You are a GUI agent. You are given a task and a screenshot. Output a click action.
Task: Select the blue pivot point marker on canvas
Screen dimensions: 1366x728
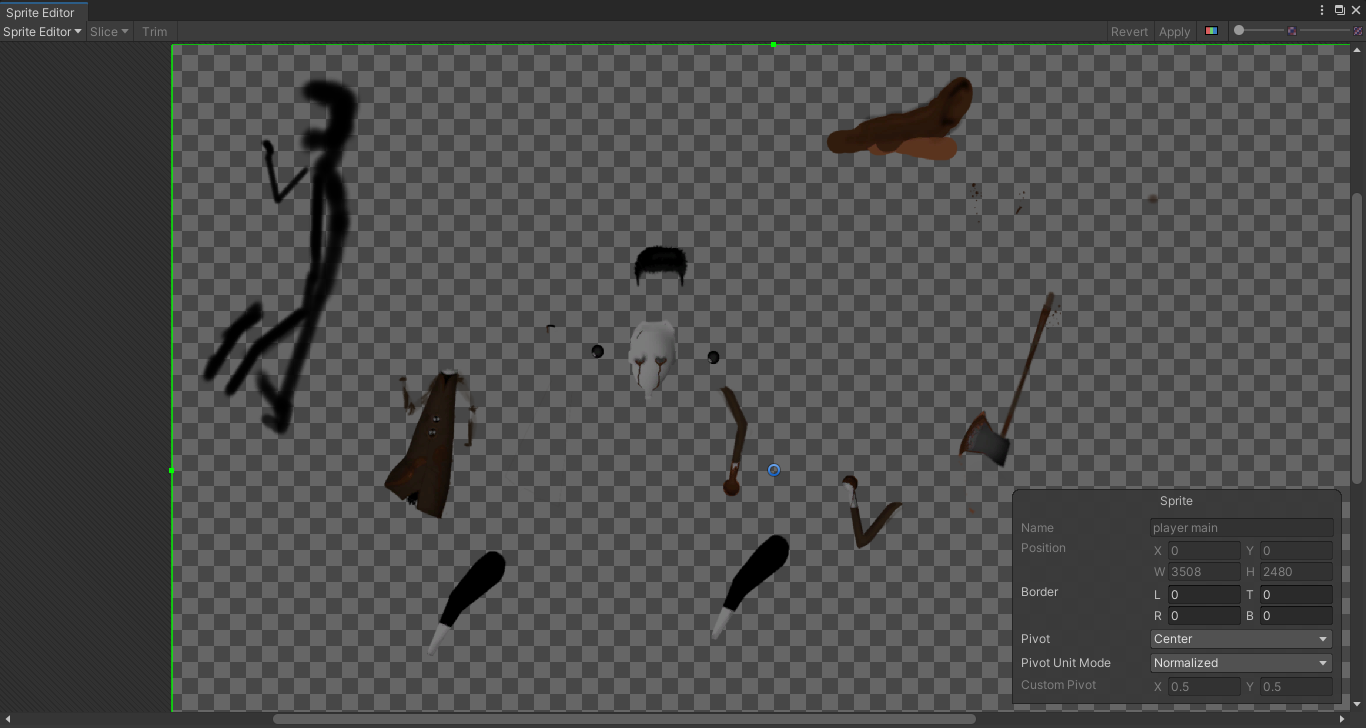pos(773,470)
